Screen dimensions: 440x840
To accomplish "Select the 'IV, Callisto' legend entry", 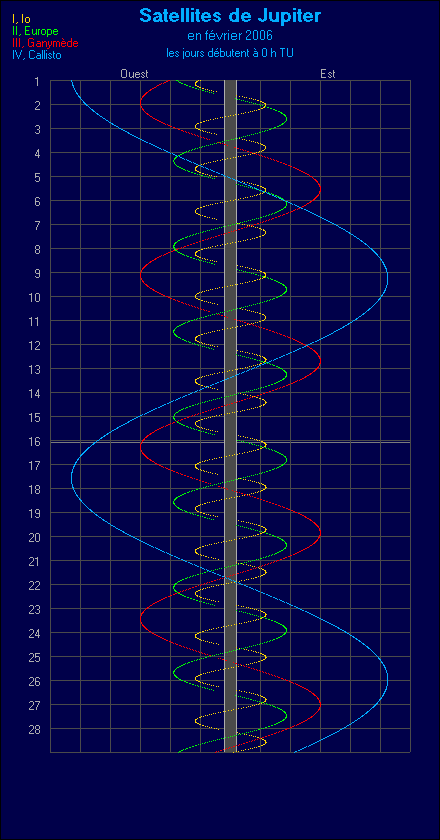I will coord(36,55).
